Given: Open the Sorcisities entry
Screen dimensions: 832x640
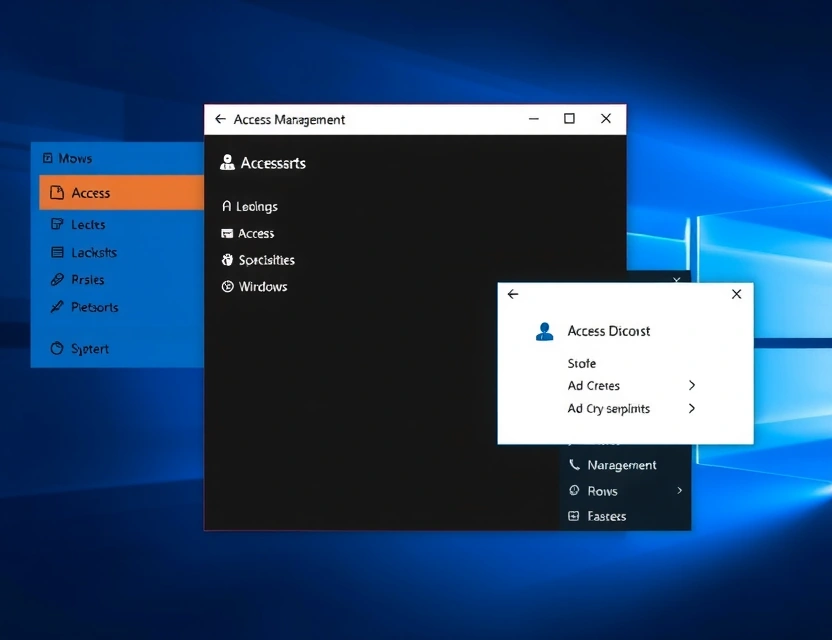Looking at the screenshot, I should (266, 260).
